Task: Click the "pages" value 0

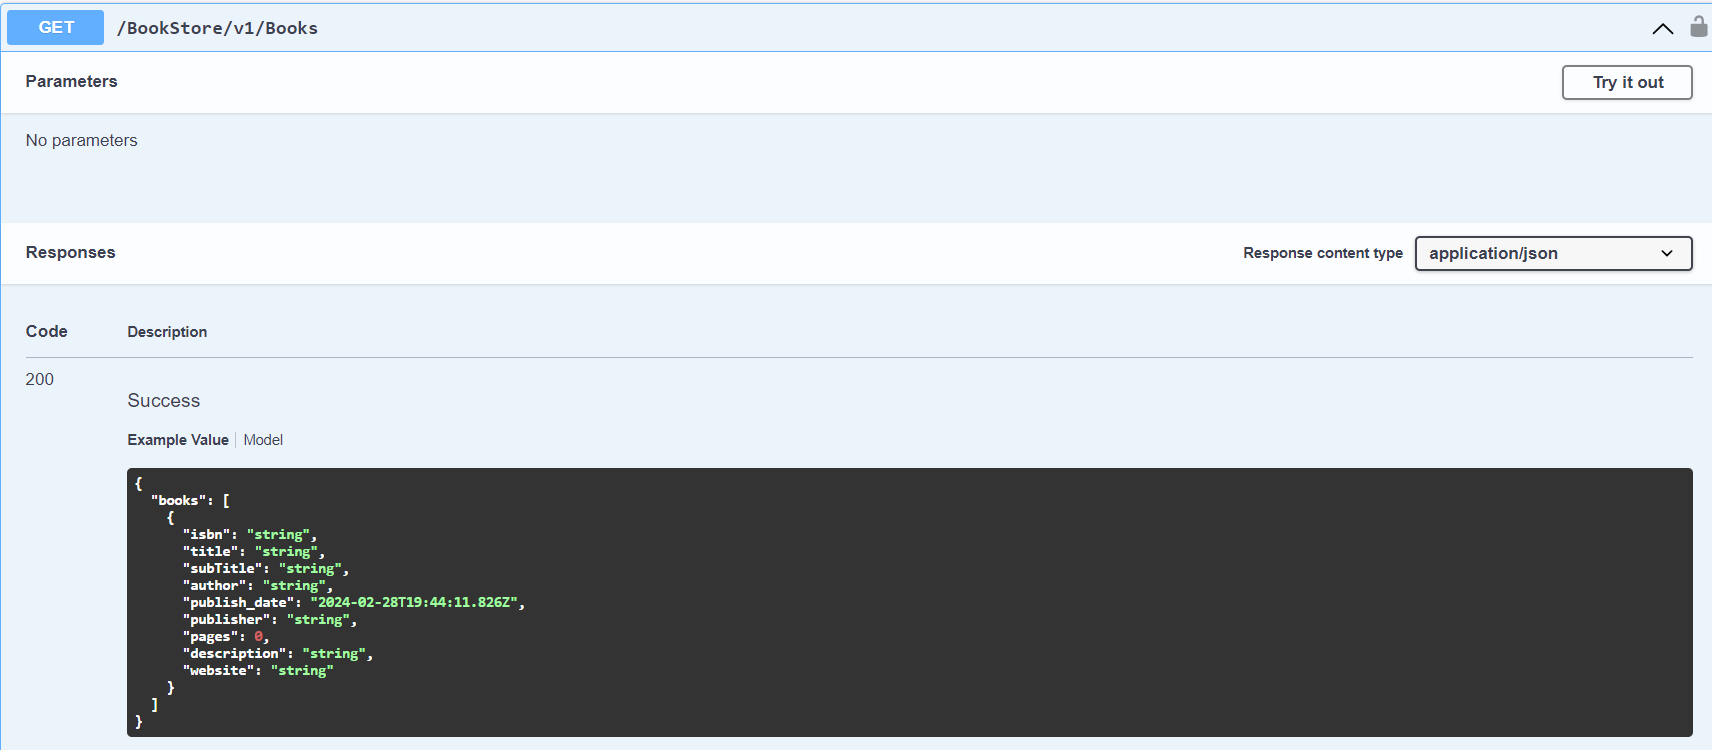Action: [x=258, y=636]
